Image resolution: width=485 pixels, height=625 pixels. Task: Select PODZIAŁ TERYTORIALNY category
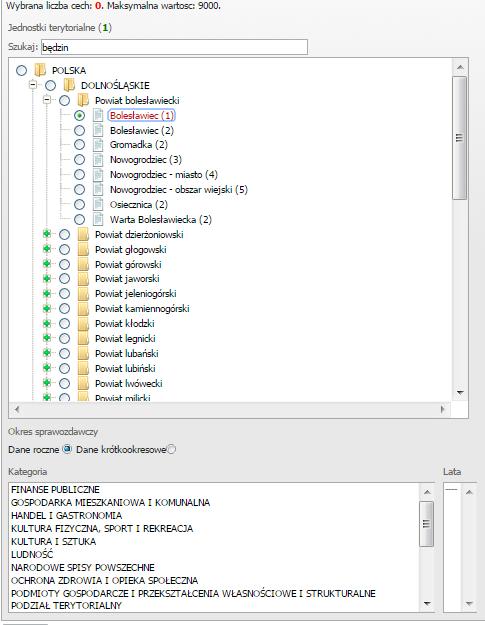pyautogui.click(x=66, y=605)
